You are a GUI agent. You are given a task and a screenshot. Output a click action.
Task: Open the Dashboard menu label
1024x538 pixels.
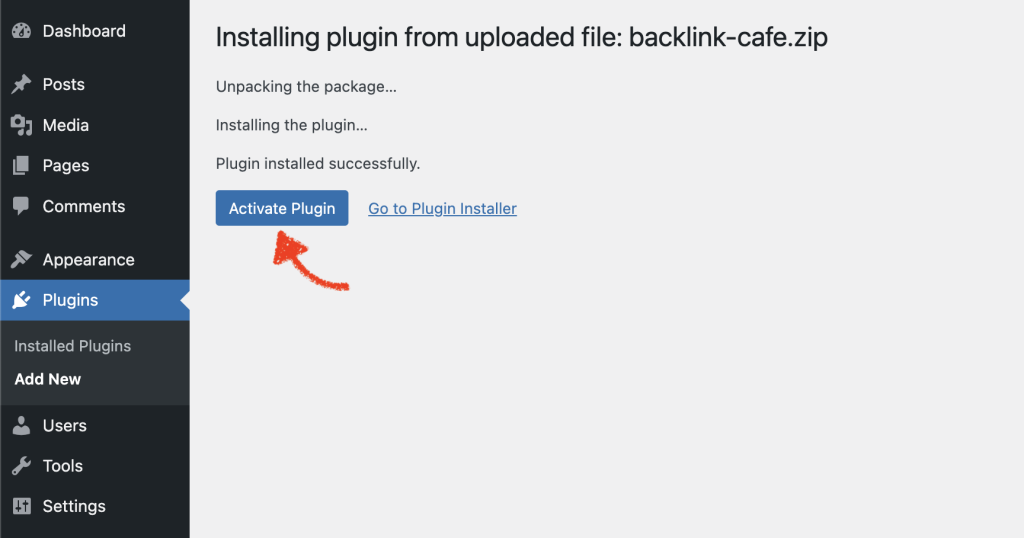(84, 31)
